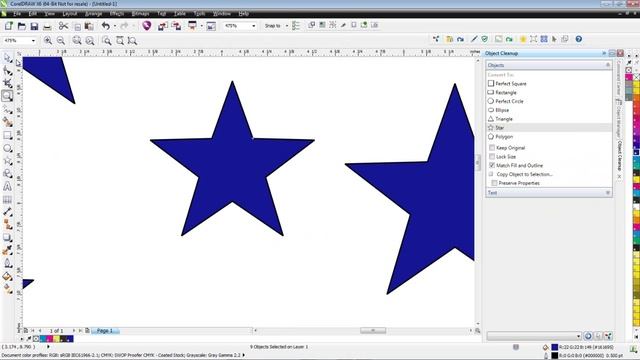The height and width of the screenshot is (360, 640).
Task: Select the Text tool
Action: coord(7,187)
